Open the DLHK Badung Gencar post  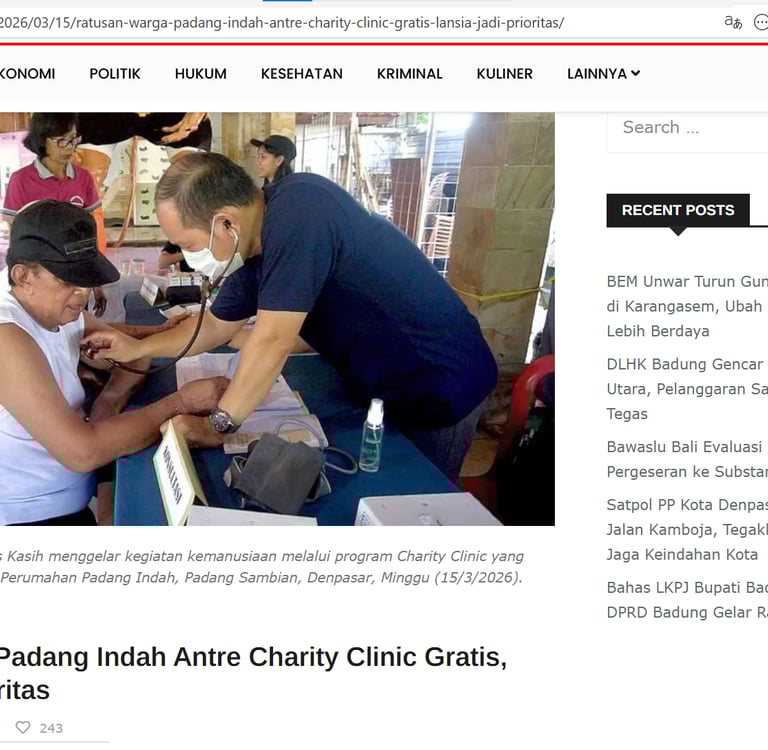coord(687,389)
